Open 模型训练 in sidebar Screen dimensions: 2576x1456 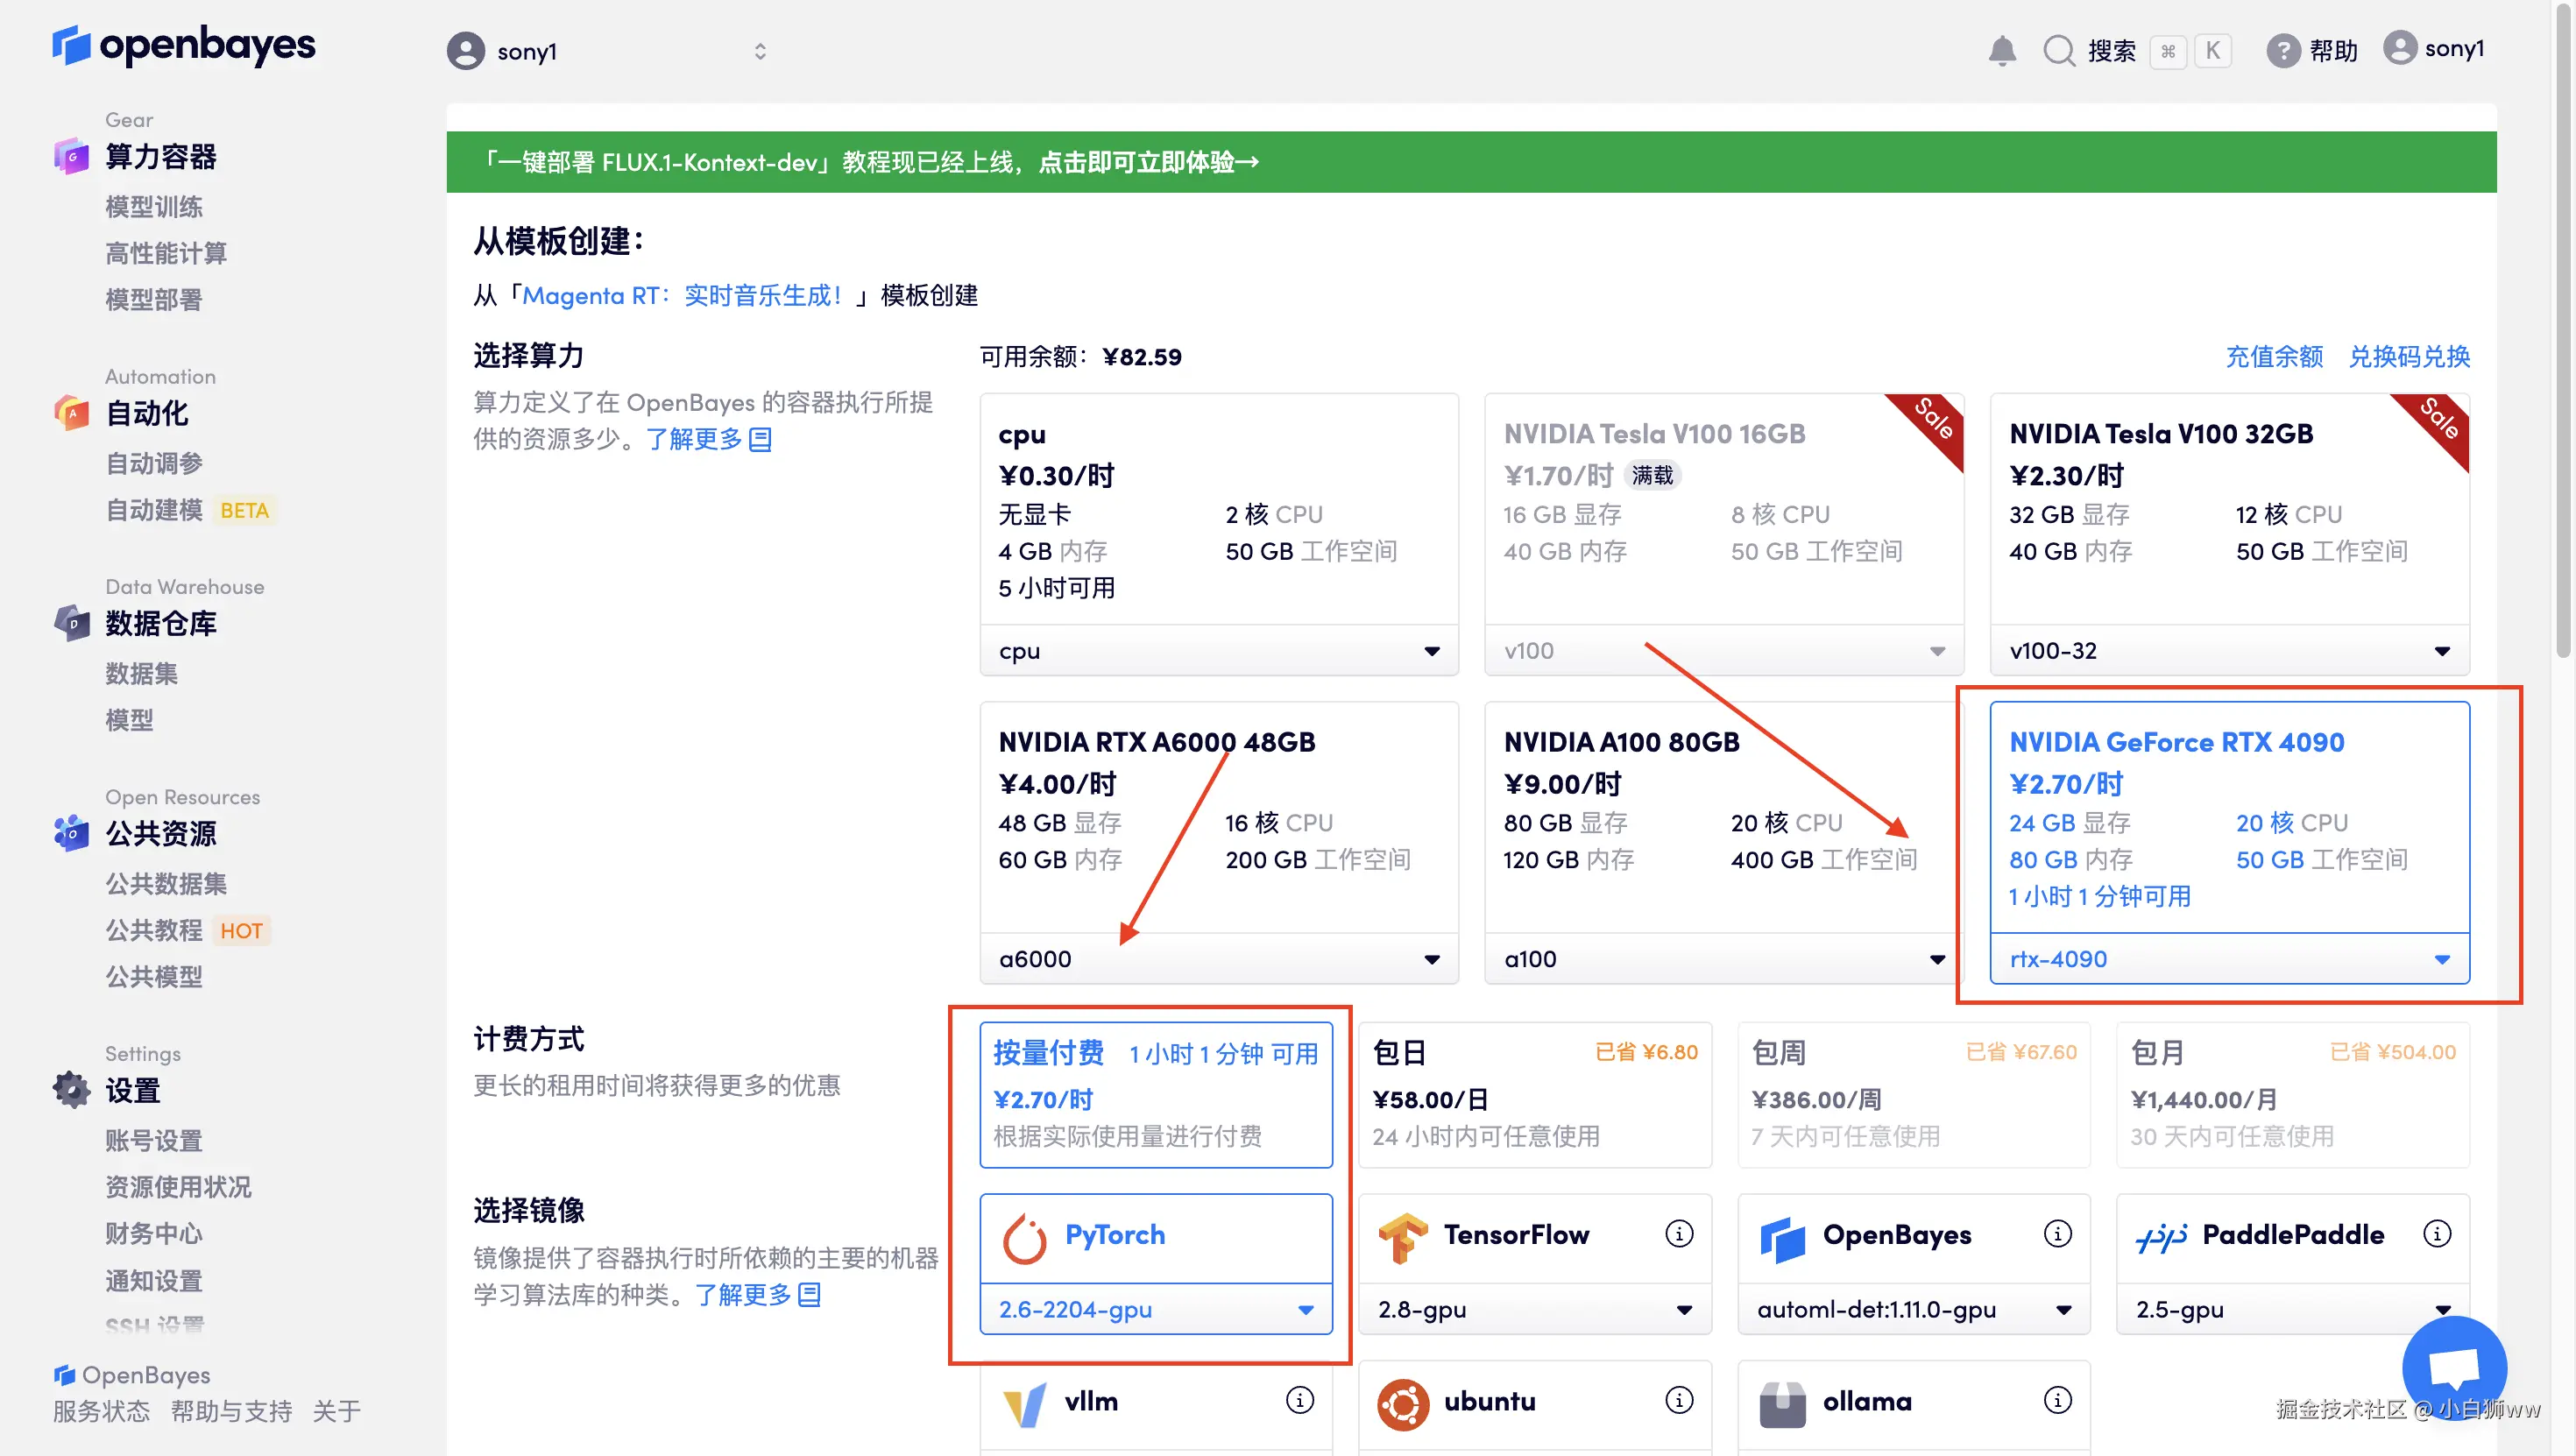tap(154, 207)
